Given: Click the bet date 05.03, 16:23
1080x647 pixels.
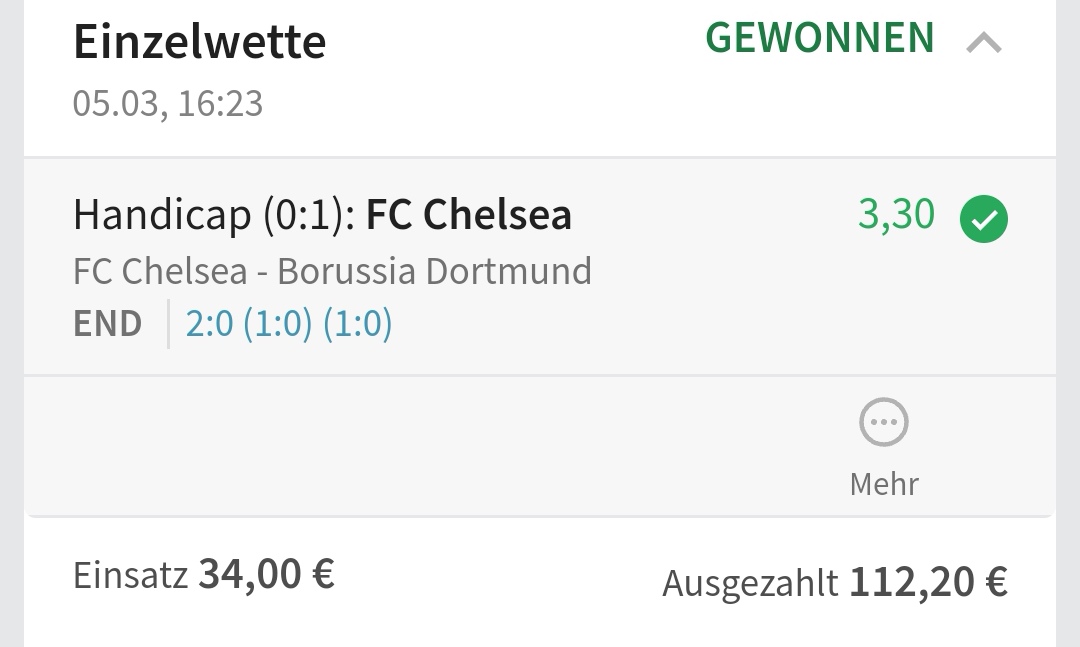Looking at the screenshot, I should (168, 103).
